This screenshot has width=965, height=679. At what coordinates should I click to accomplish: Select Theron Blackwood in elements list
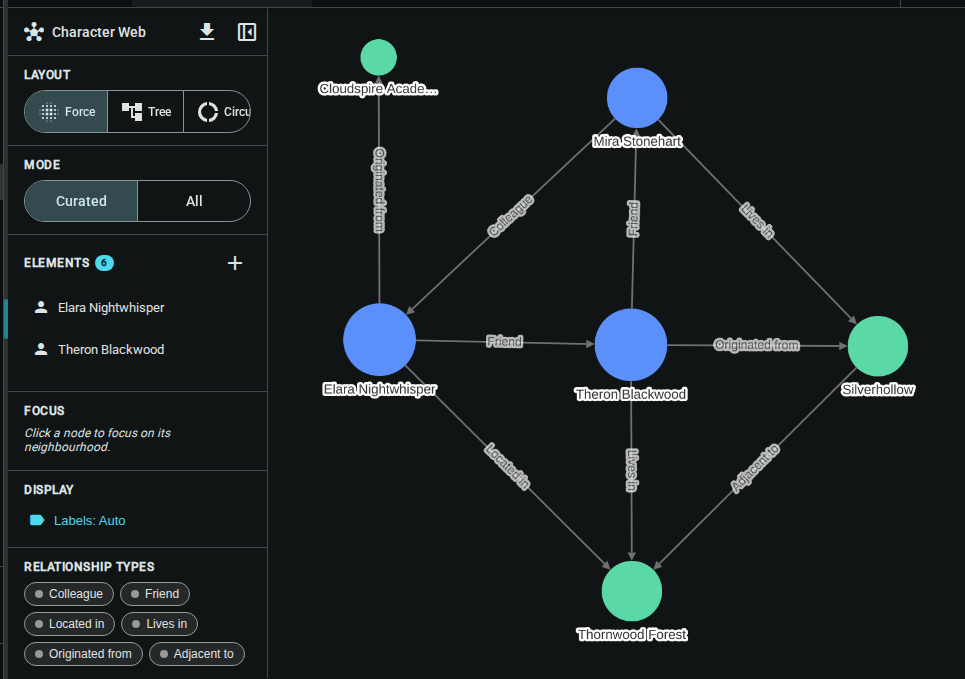[110, 350]
